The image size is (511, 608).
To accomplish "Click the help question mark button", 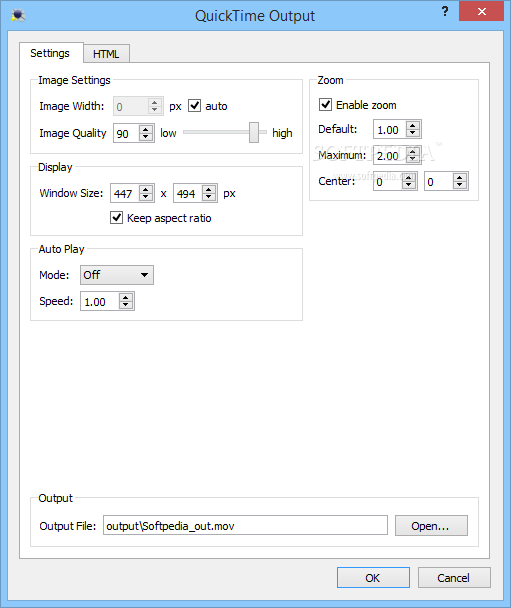I will (x=445, y=12).
